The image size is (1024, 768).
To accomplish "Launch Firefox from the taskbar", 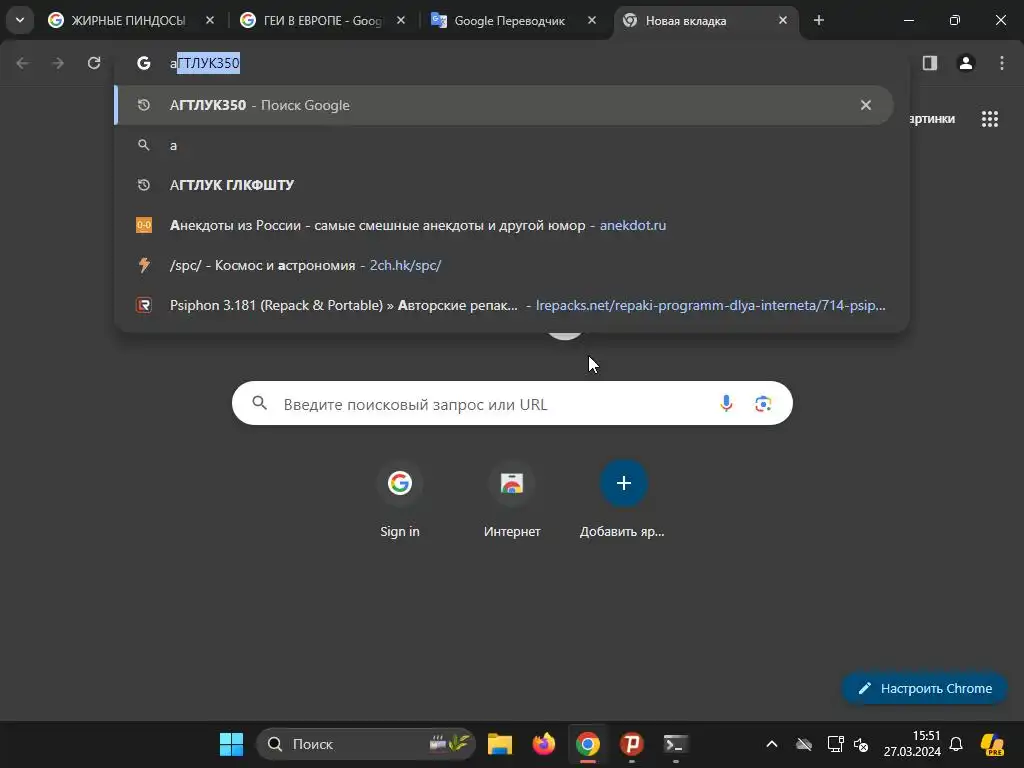I will pyautogui.click(x=543, y=744).
